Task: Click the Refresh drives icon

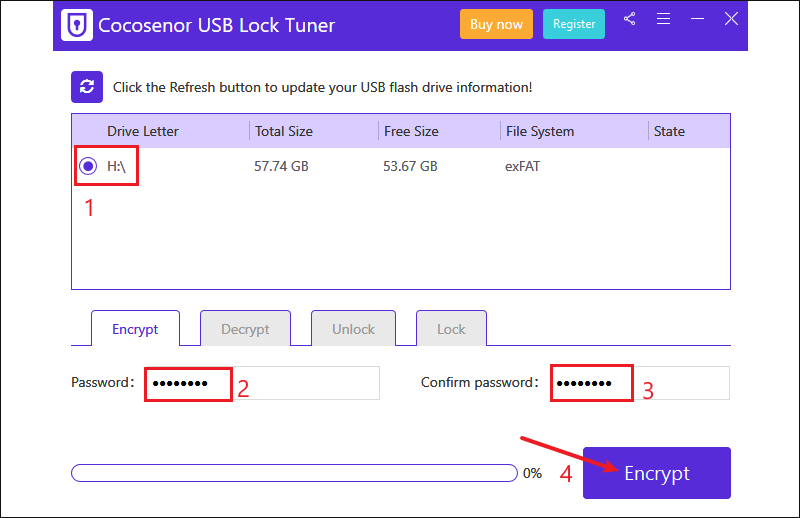Action: click(87, 87)
